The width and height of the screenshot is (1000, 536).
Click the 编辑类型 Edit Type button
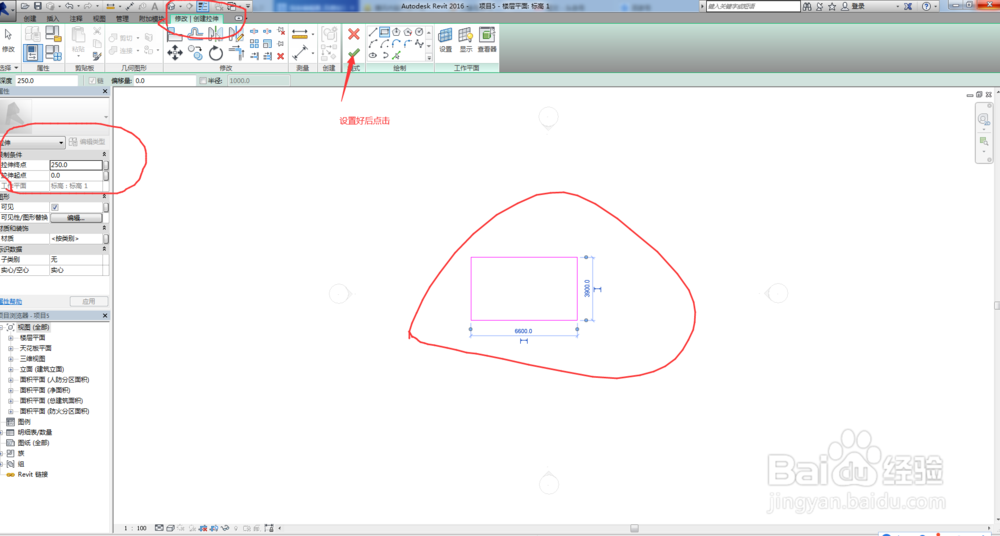[x=87, y=142]
